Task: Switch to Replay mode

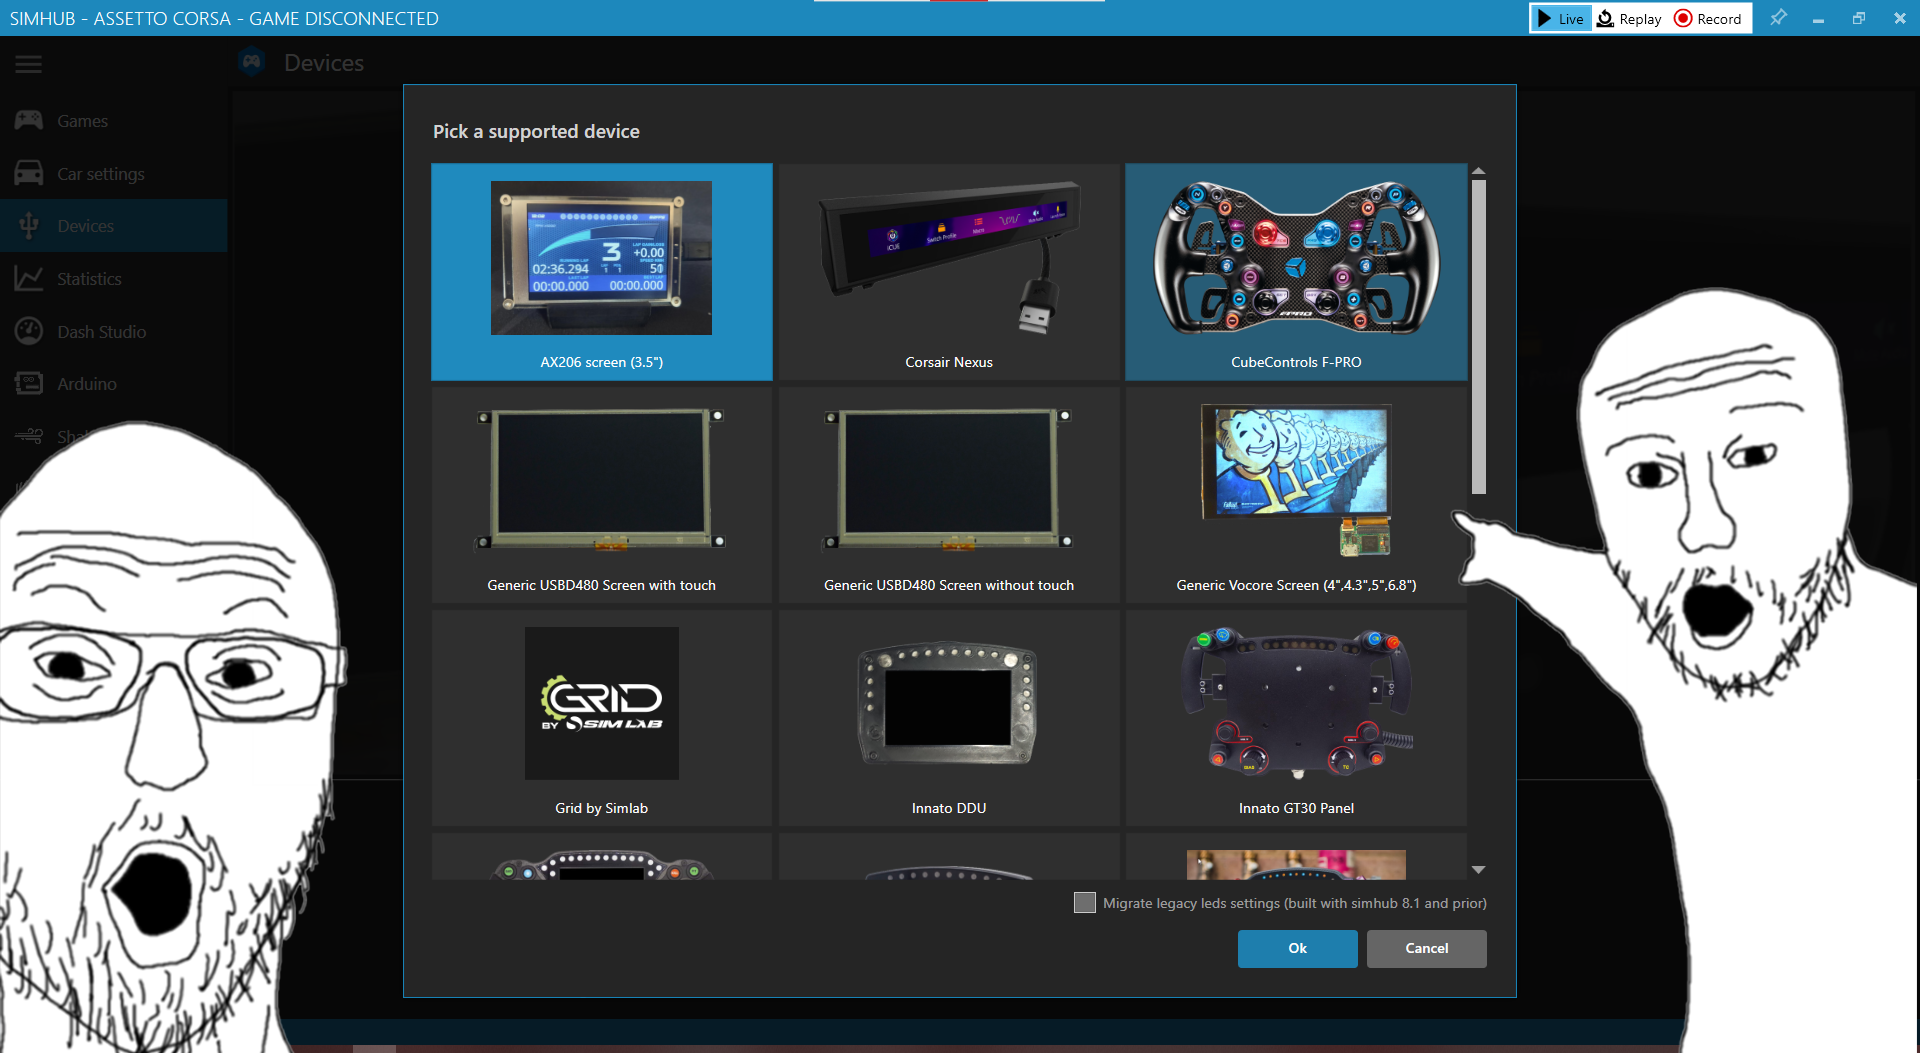Action: point(1628,19)
